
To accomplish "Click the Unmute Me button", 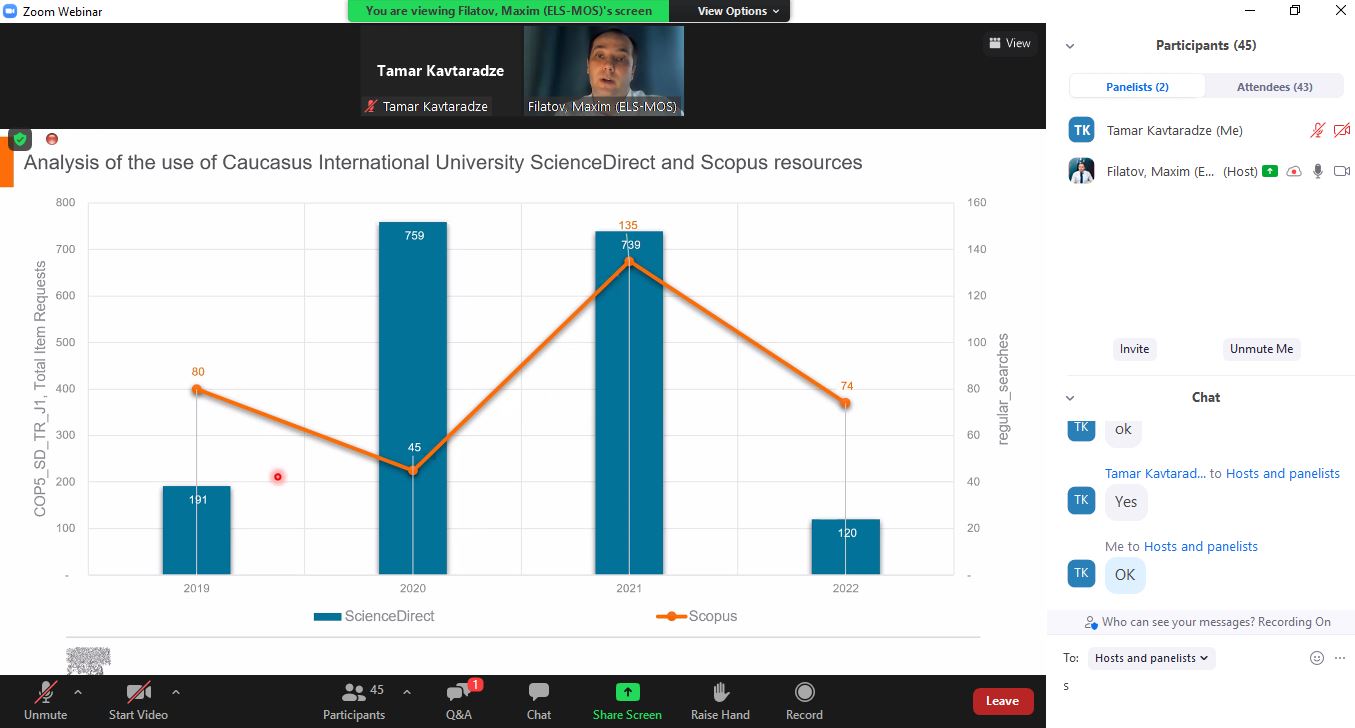I will click(x=1261, y=349).
